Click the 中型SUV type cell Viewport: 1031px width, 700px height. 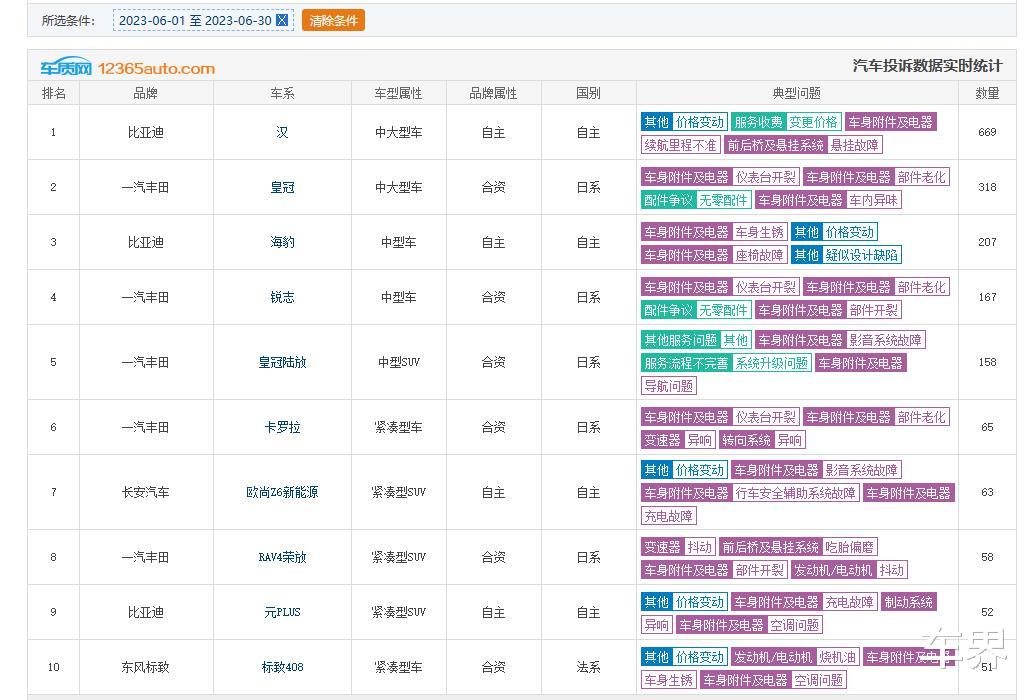pyautogui.click(x=398, y=362)
